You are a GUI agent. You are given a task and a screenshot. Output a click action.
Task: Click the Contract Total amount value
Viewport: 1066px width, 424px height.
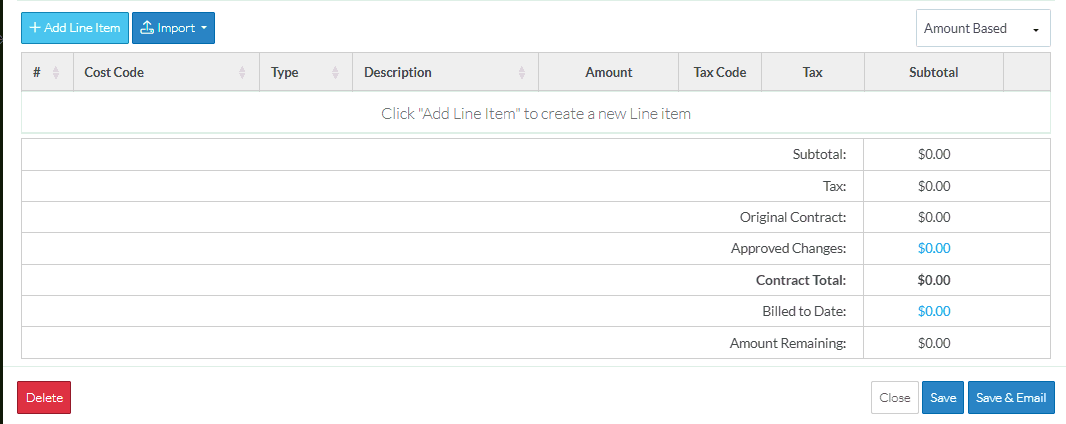[933, 280]
